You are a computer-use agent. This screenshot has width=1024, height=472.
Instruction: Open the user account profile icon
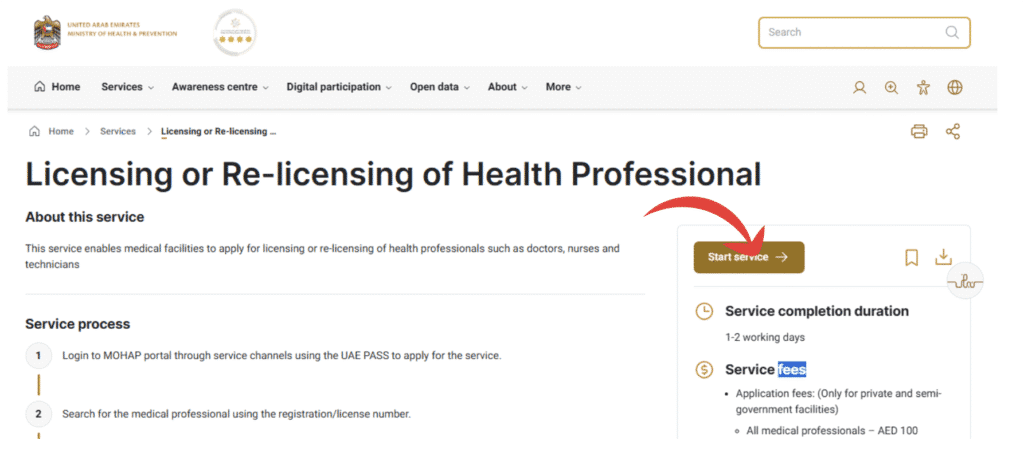pyautogui.click(x=859, y=88)
